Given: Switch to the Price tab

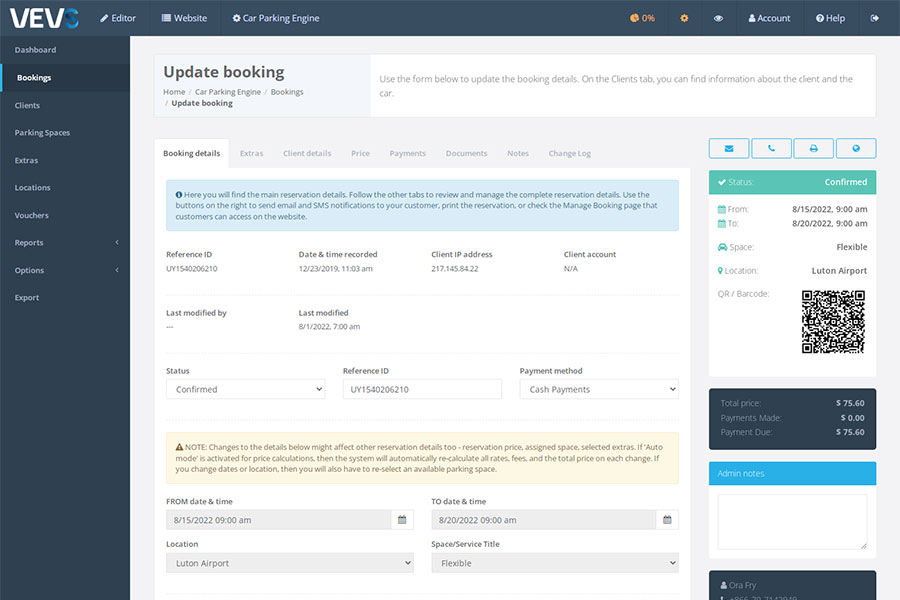Looking at the screenshot, I should click(360, 153).
